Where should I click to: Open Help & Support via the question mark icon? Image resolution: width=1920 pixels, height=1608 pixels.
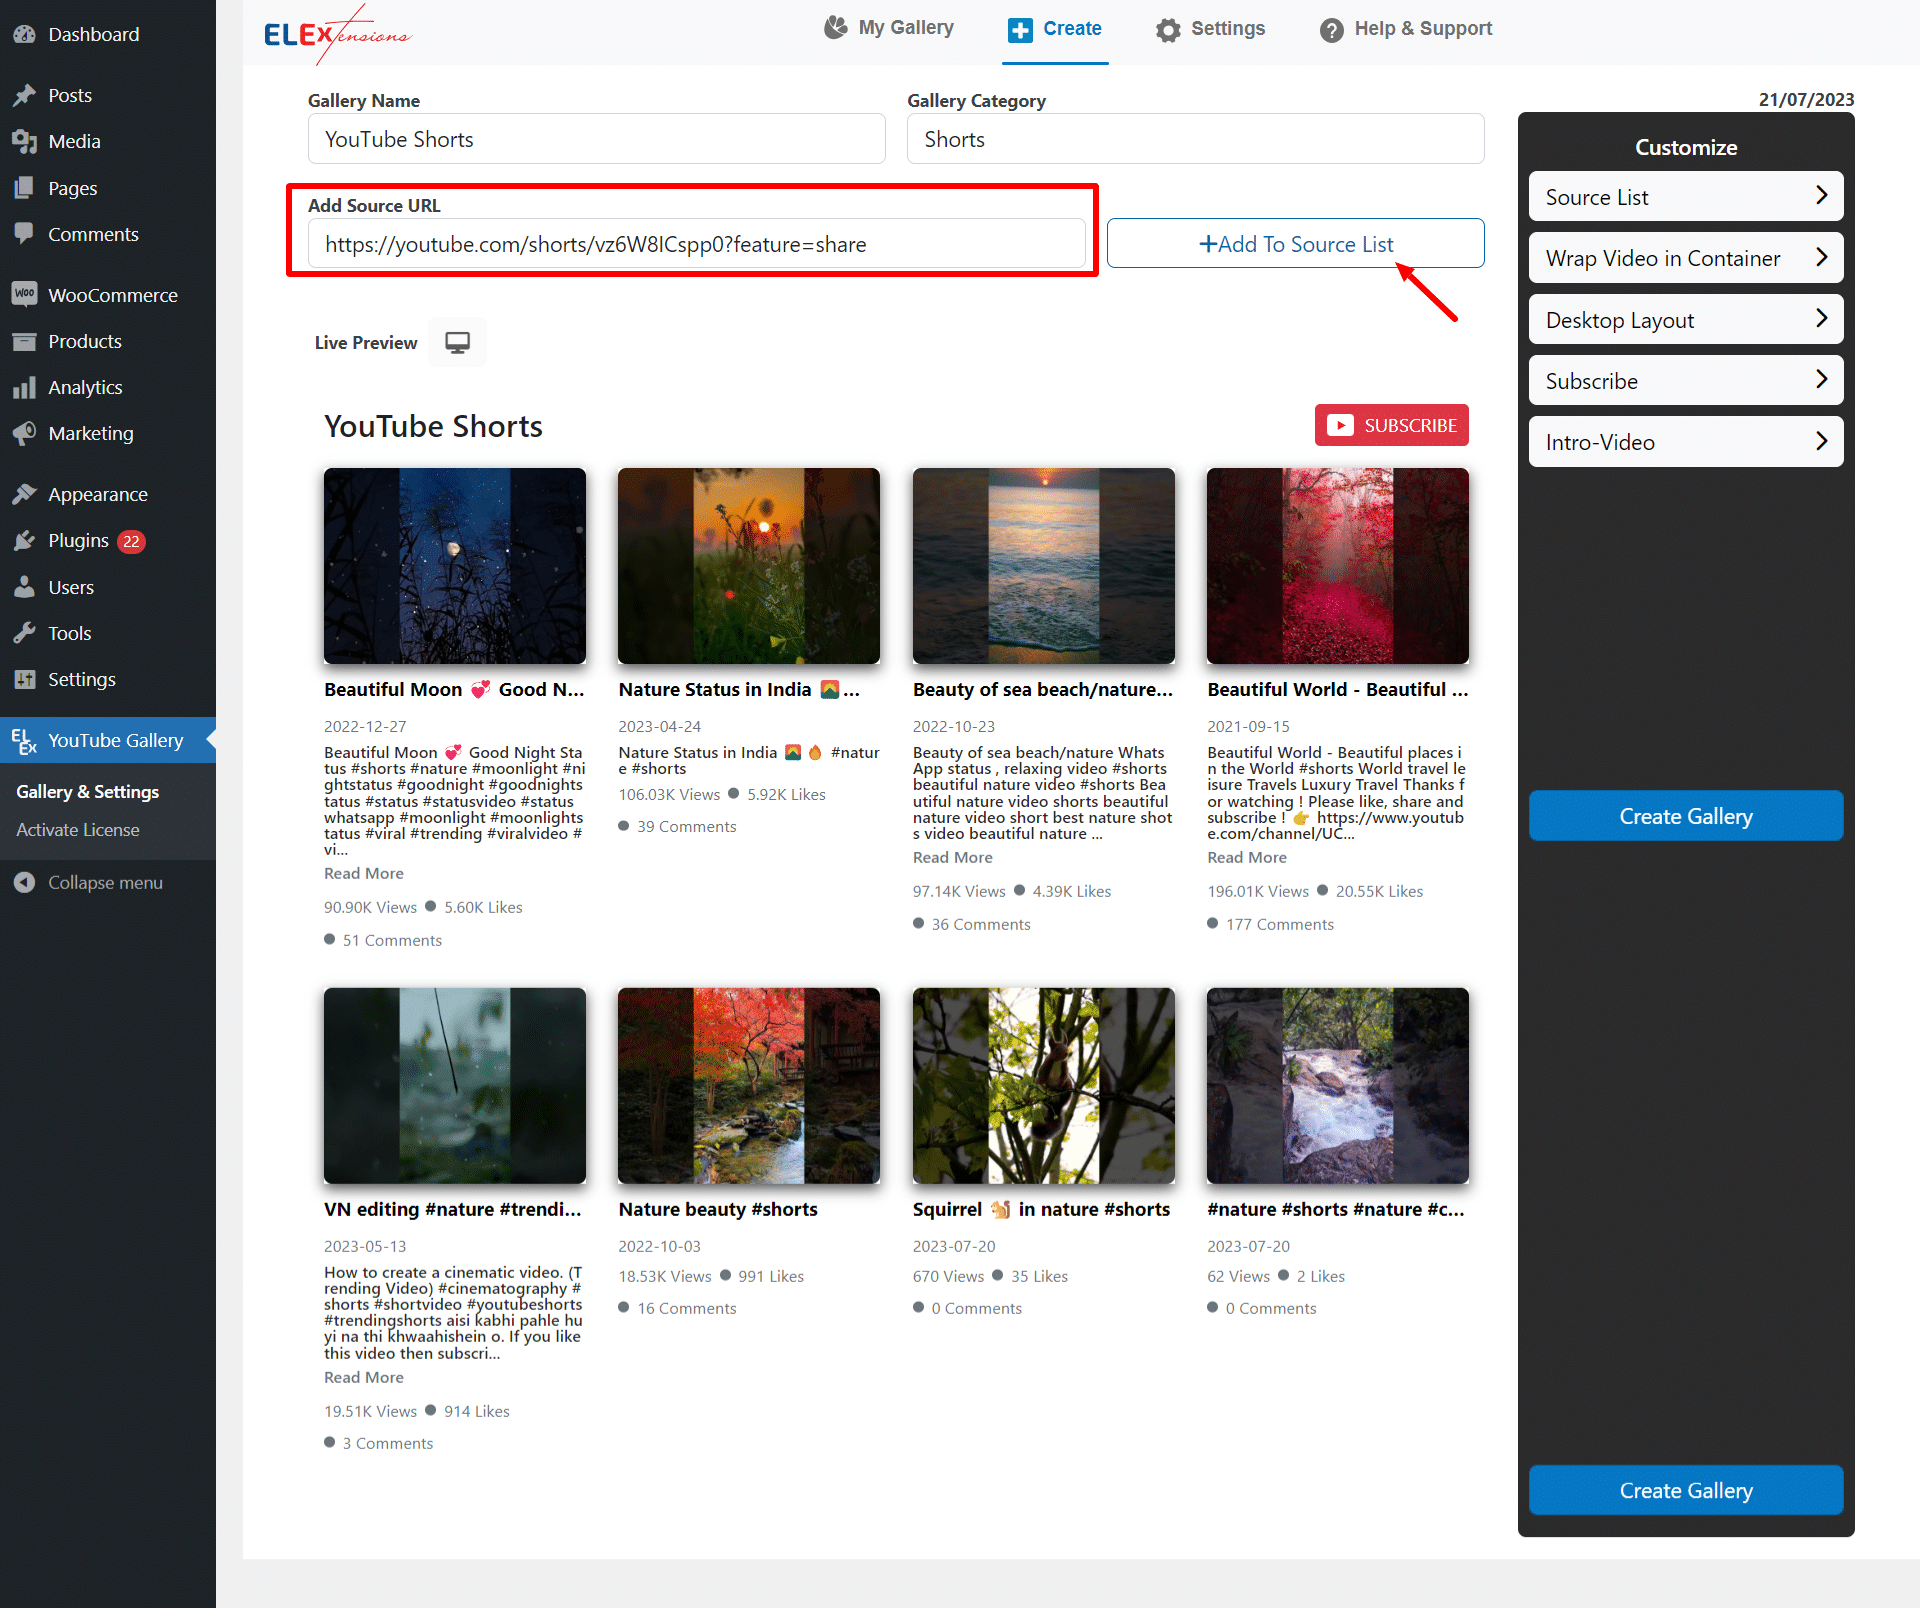coord(1331,29)
